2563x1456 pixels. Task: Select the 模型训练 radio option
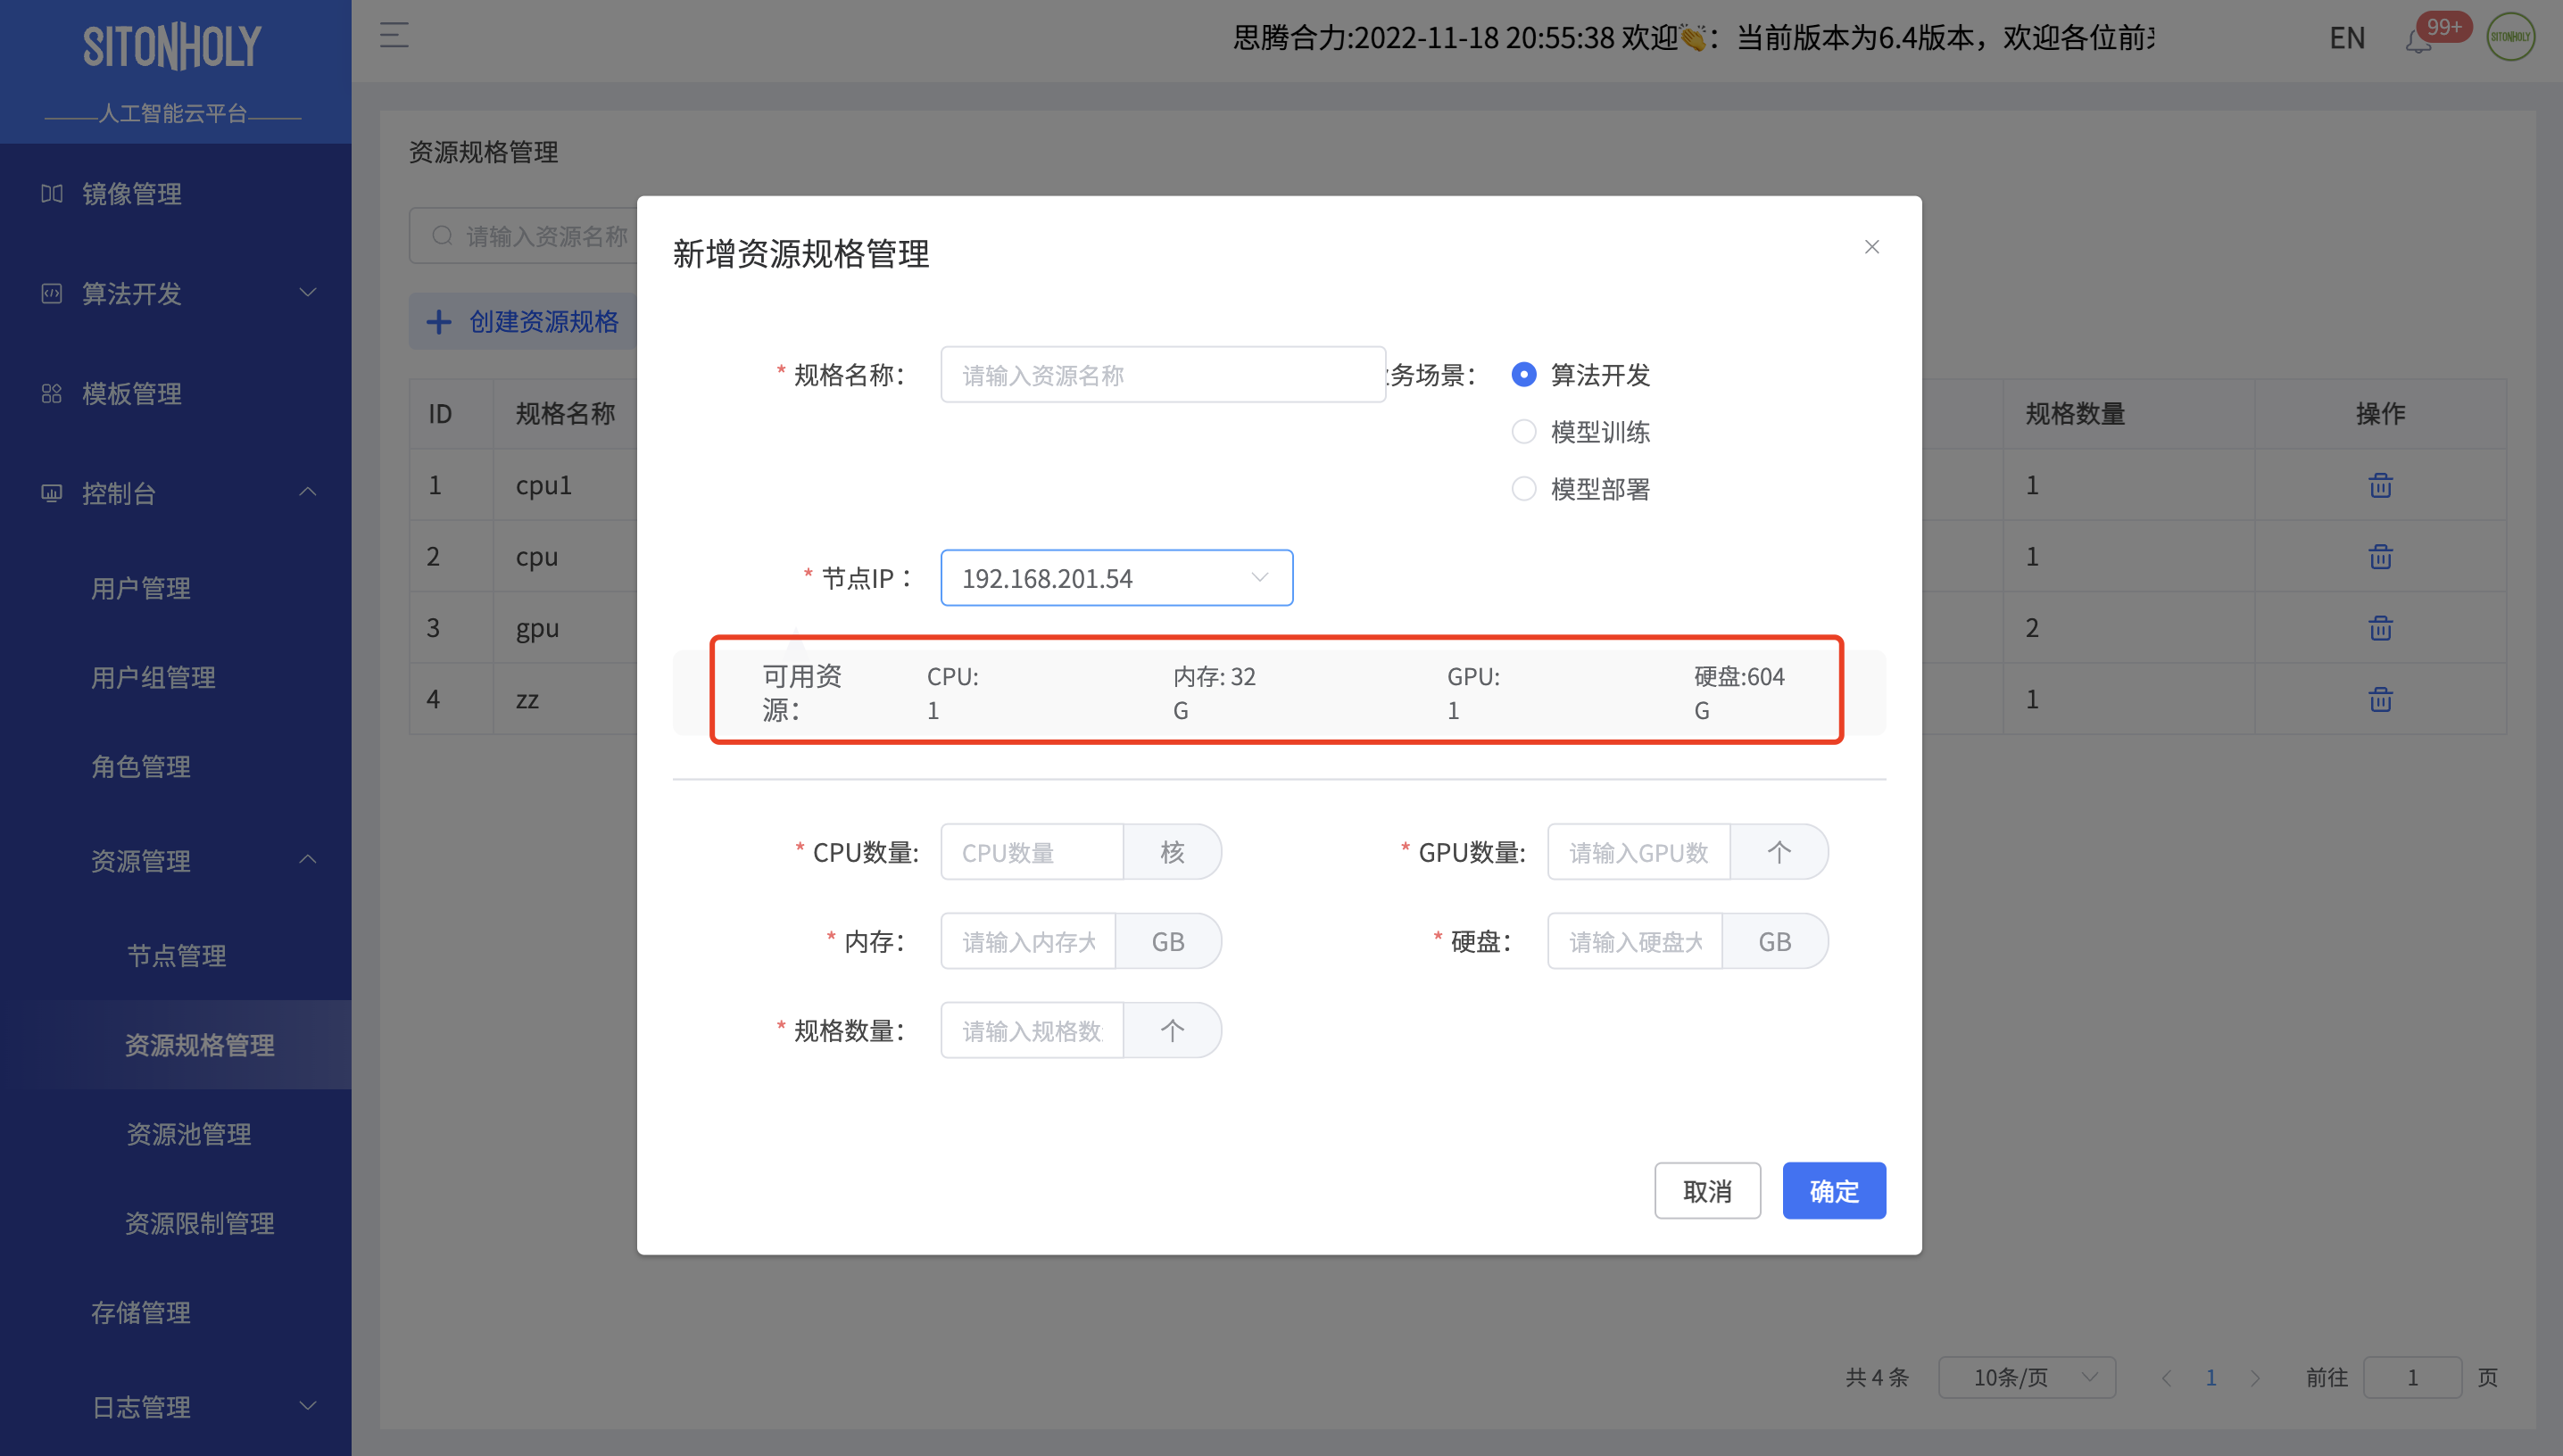[x=1523, y=431]
